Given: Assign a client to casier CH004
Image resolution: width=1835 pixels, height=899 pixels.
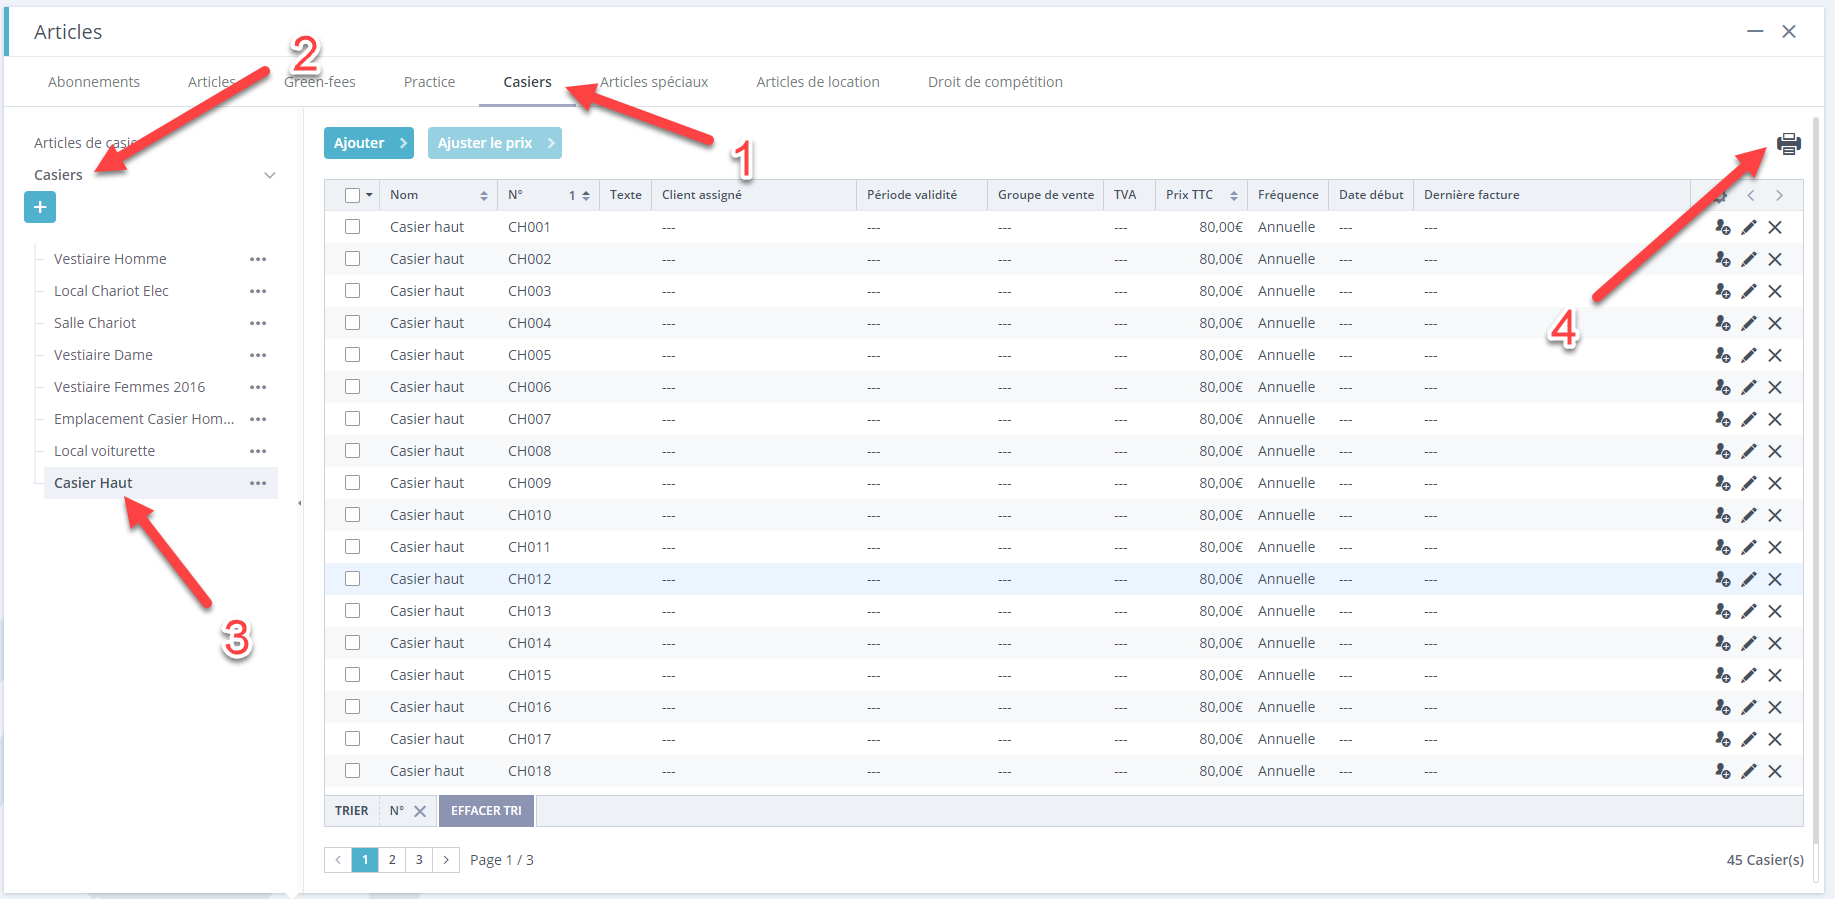Looking at the screenshot, I should [x=1722, y=323].
